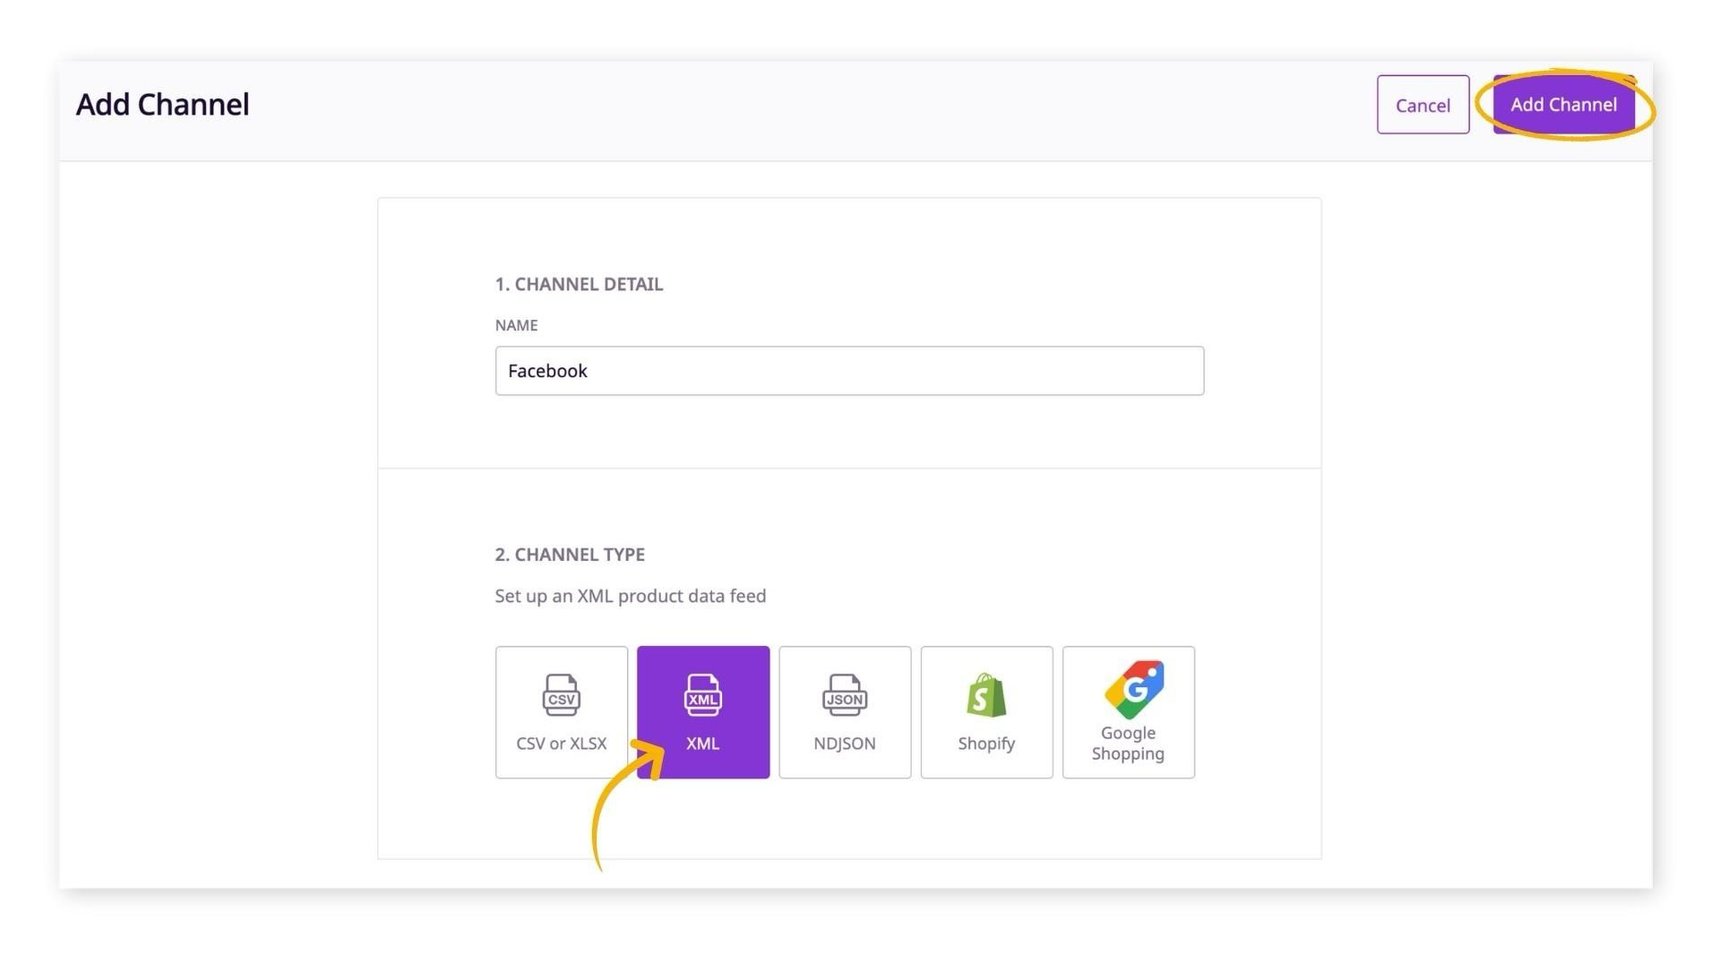Select NDJSON as the channel type

(844, 712)
